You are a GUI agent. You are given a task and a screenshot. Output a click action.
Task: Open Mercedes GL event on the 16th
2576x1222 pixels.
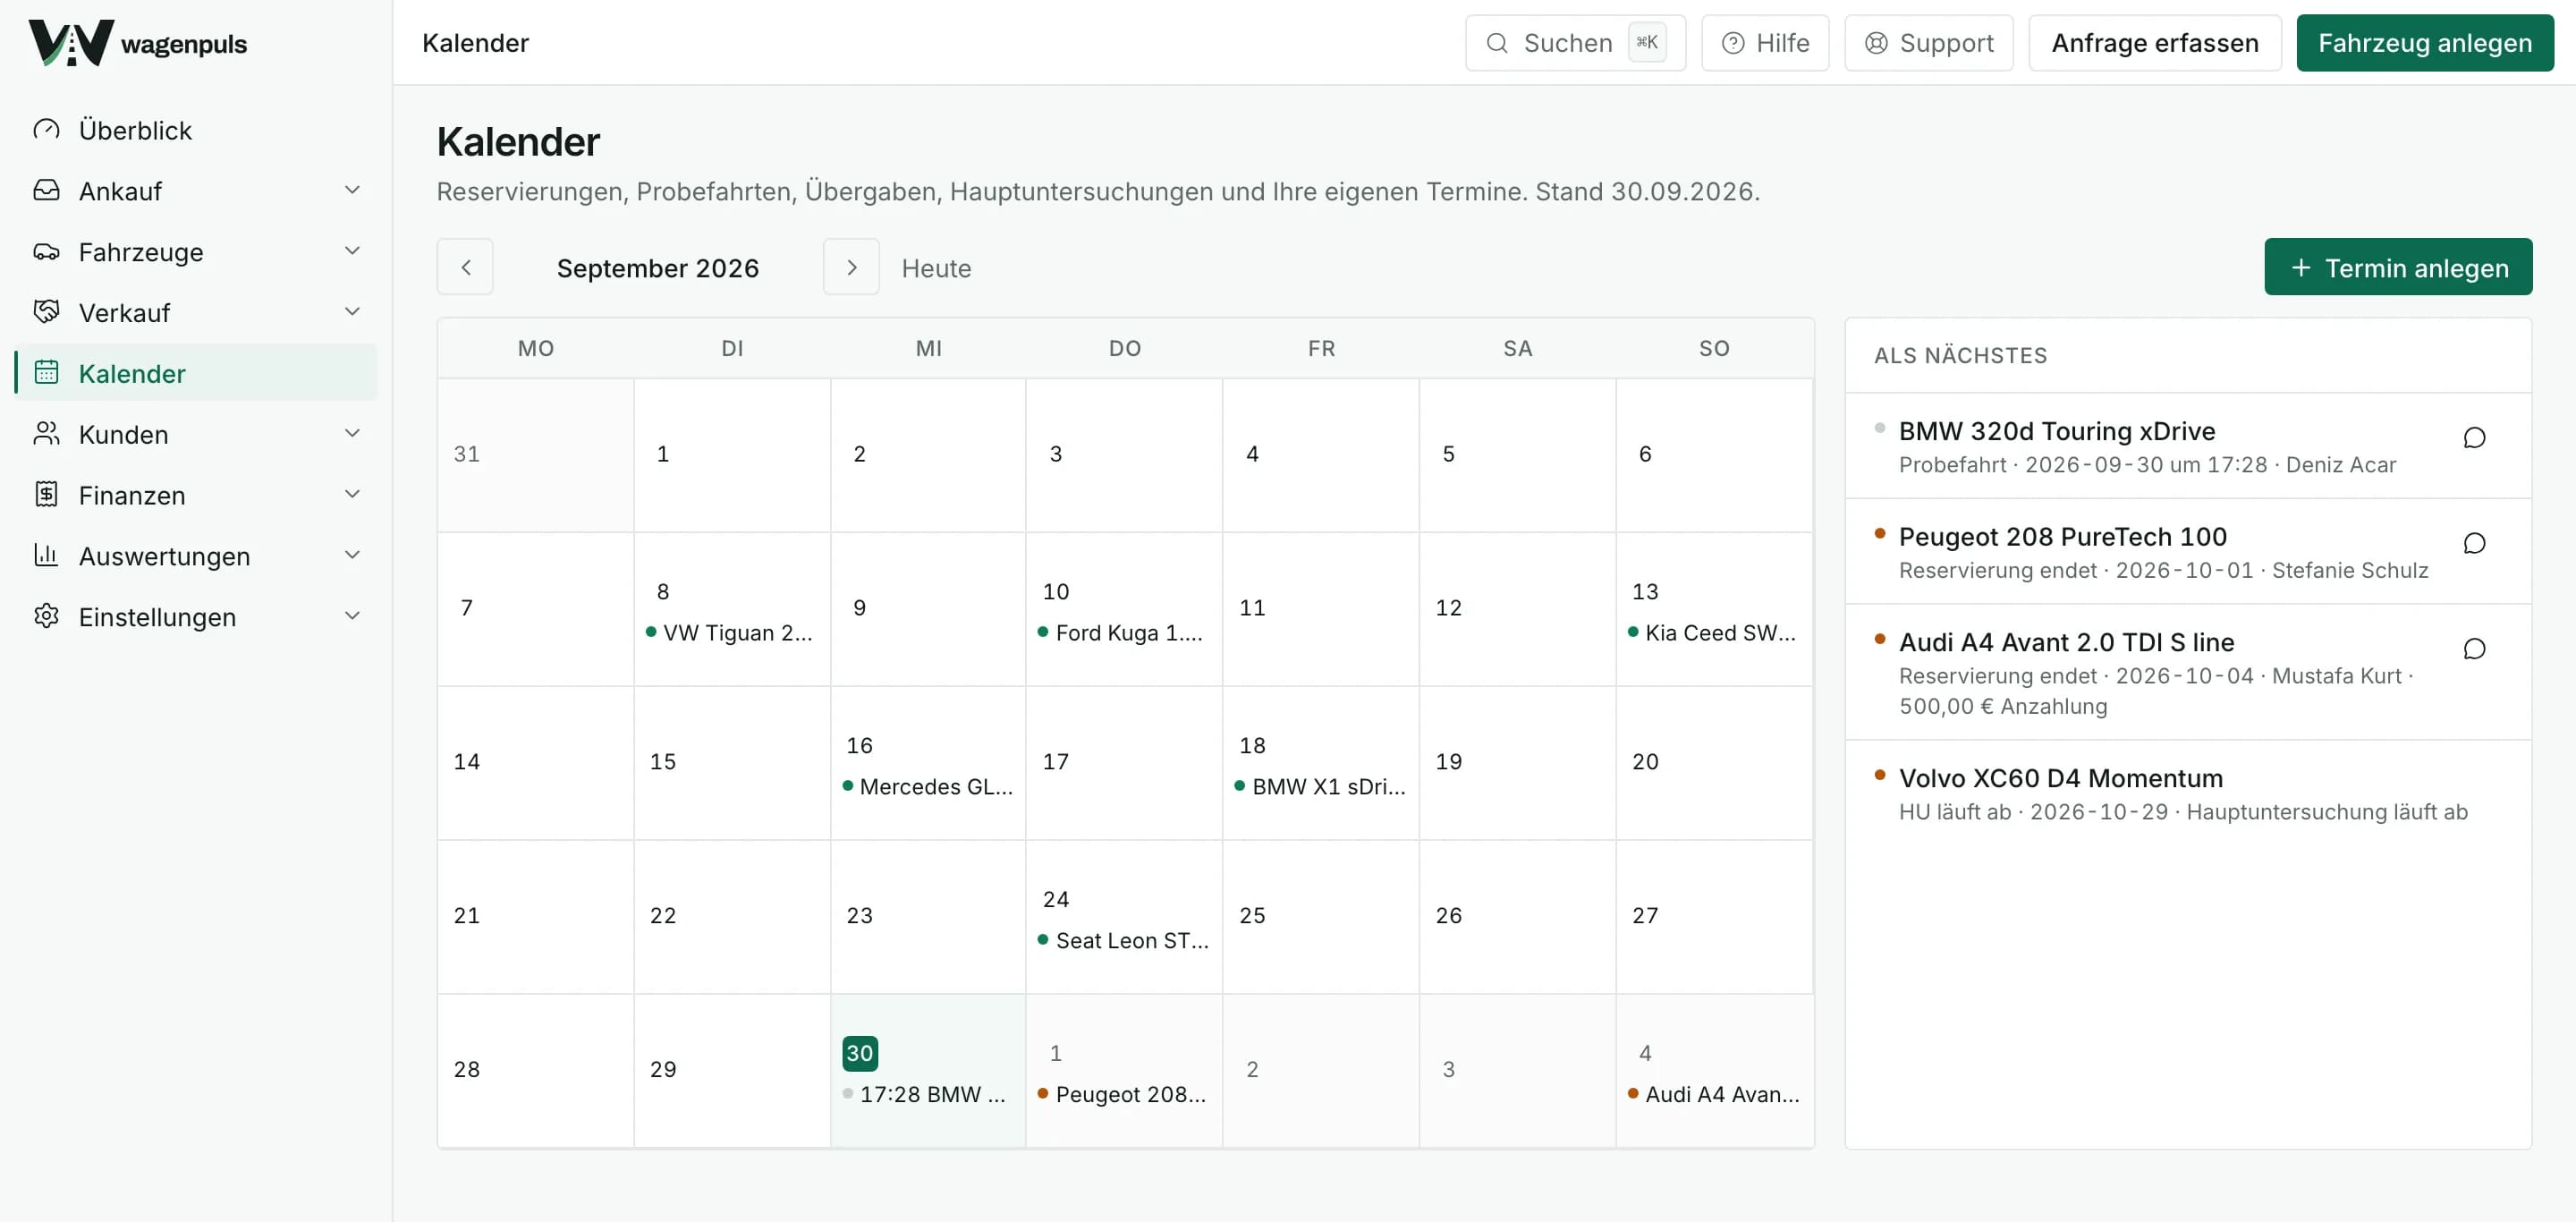point(928,787)
